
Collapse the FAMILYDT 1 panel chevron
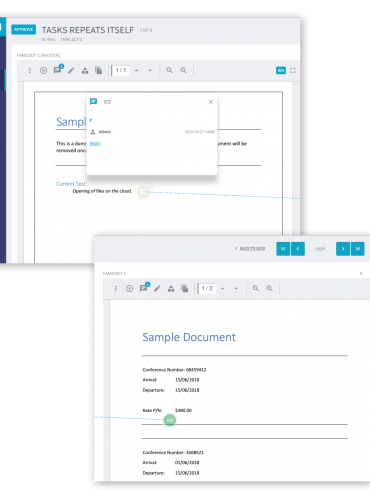point(361,273)
